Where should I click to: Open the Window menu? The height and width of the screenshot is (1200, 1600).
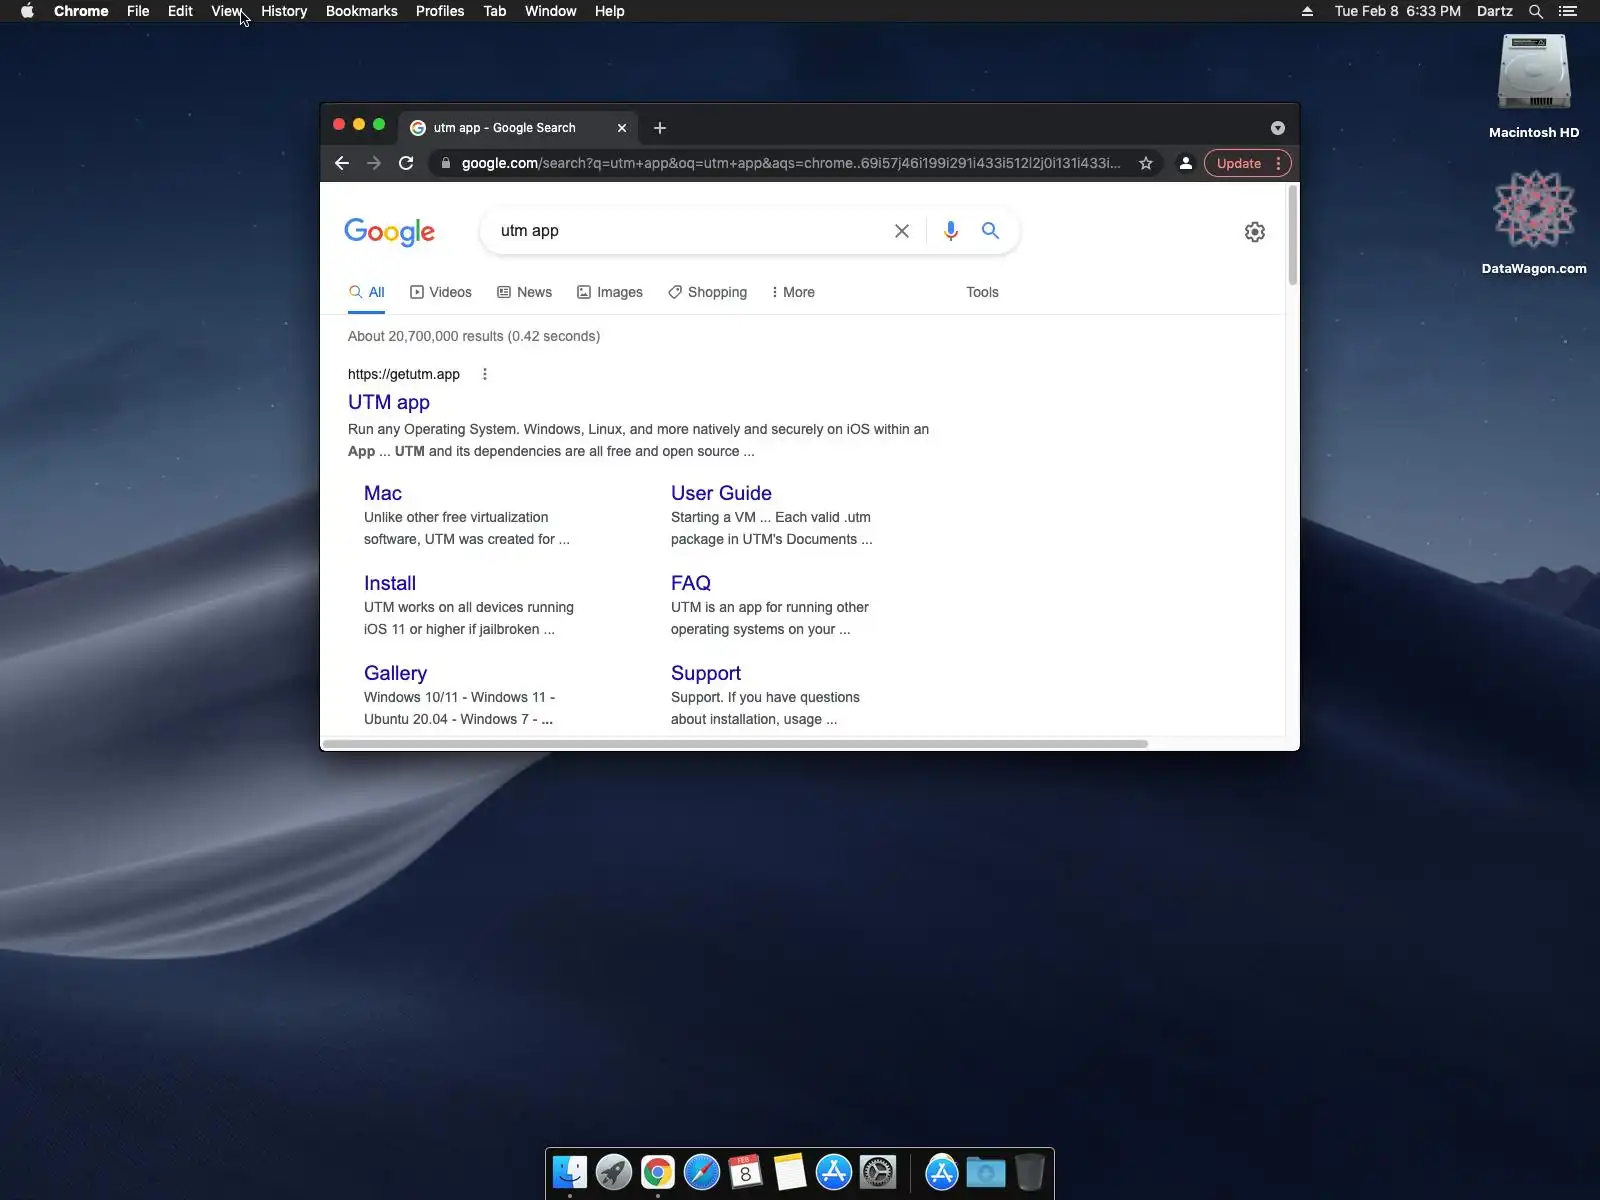[551, 11]
